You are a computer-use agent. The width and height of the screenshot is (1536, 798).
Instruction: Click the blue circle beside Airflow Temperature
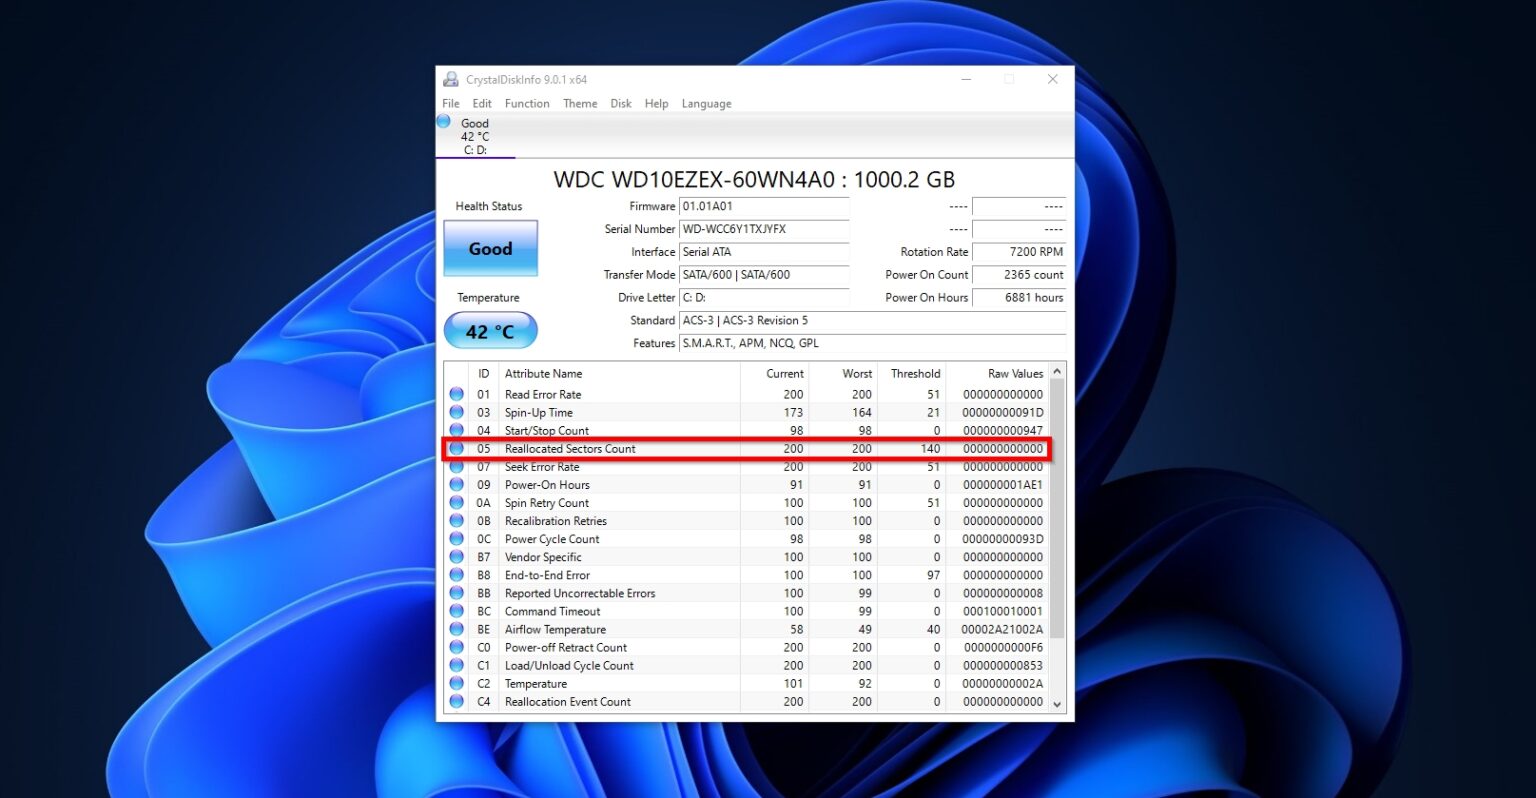[457, 629]
